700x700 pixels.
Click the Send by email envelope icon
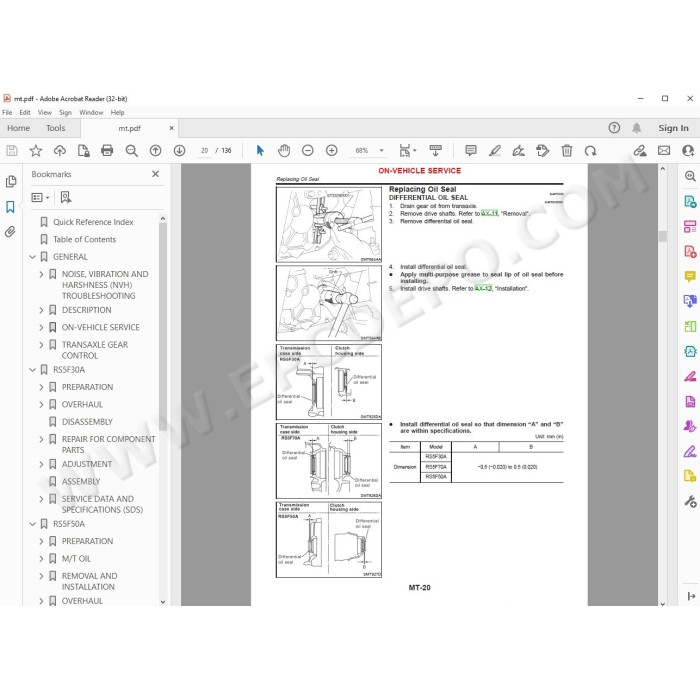(x=664, y=151)
